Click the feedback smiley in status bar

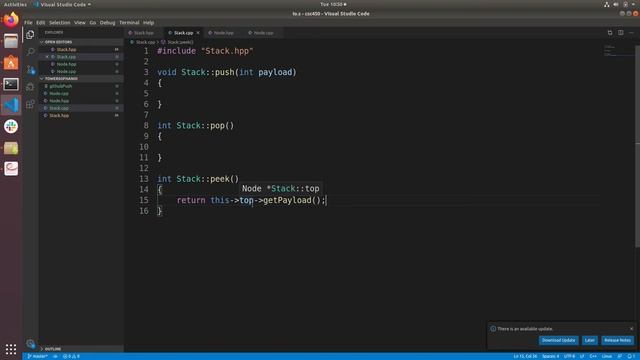point(620,356)
